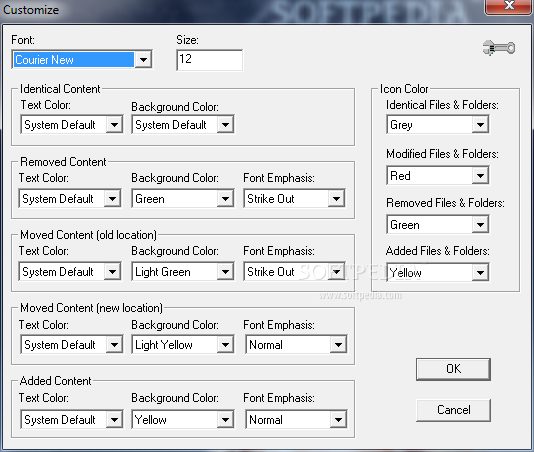Open Identical Files & Folders icon color dropdown
This screenshot has width=534, height=452.
(438, 124)
